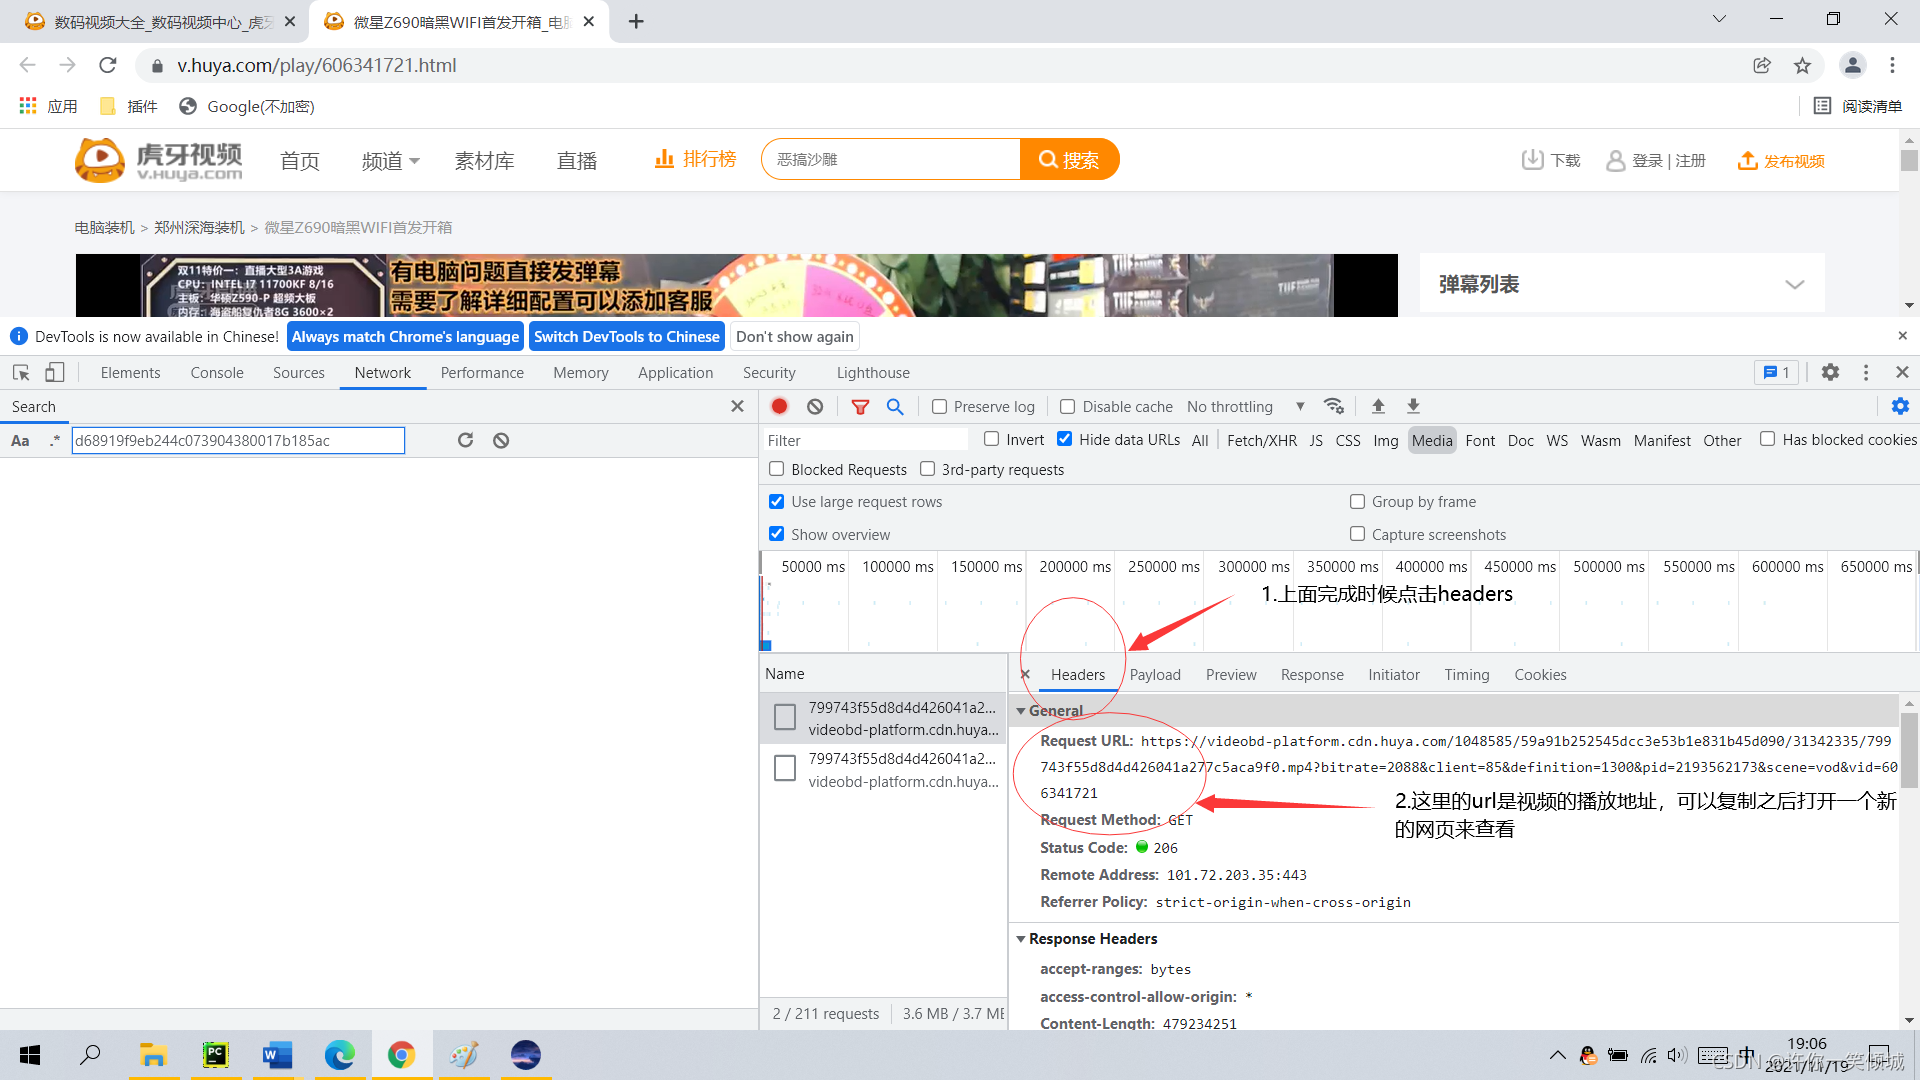
Task: Click the refresh search results icon
Action: tap(465, 440)
